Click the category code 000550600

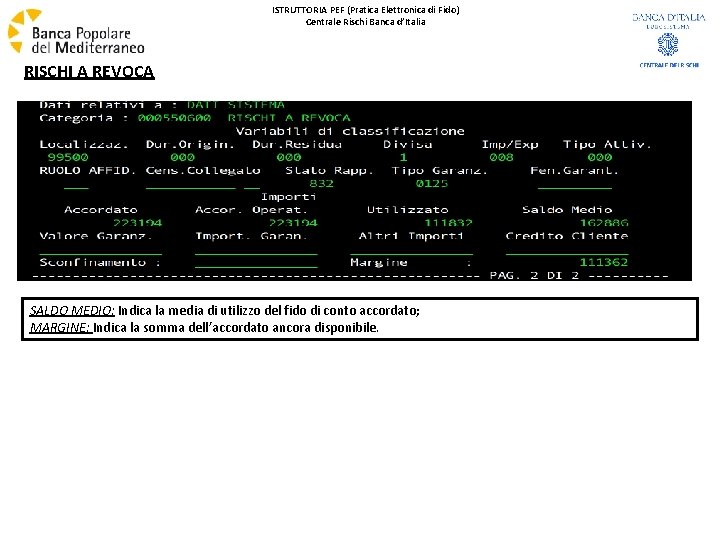coord(174,118)
